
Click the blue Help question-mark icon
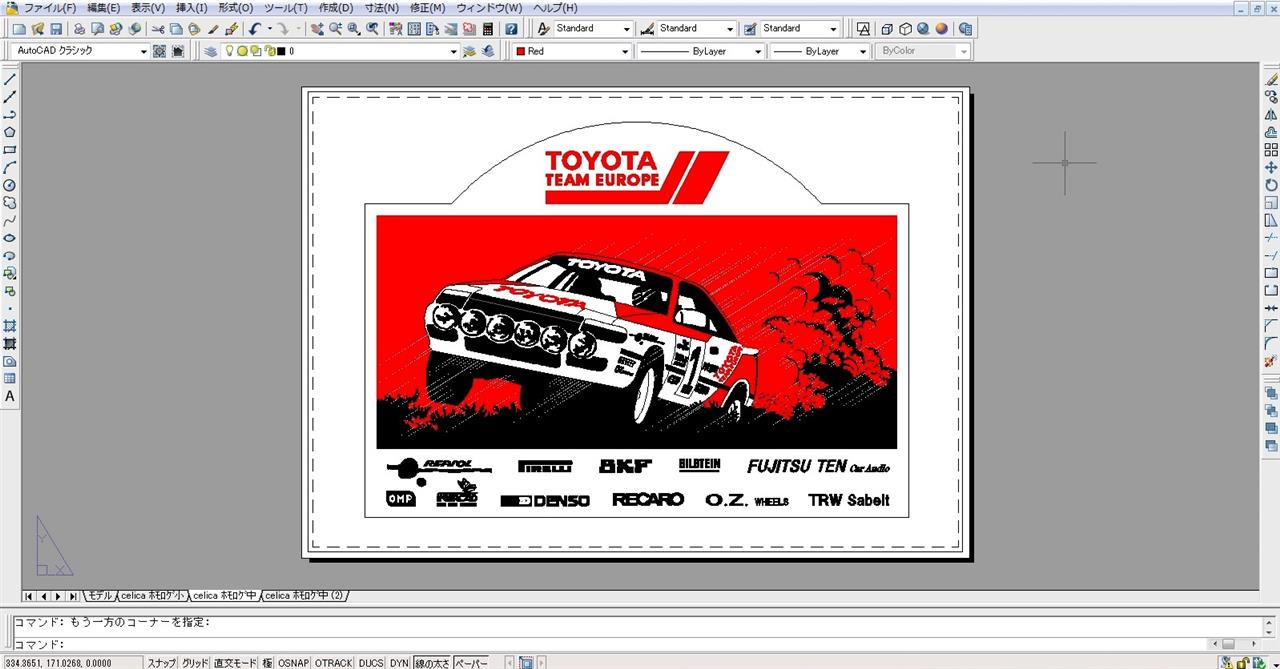tap(511, 29)
